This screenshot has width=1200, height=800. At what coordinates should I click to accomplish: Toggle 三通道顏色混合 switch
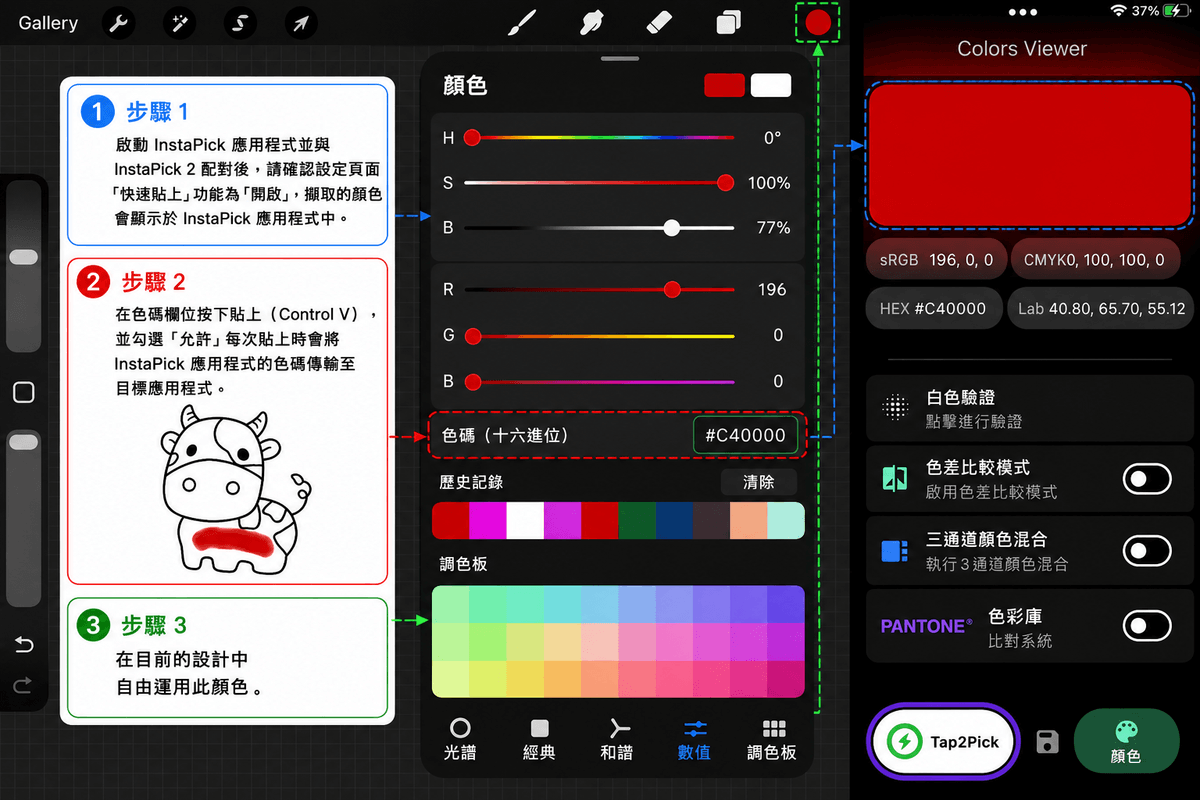(1147, 551)
